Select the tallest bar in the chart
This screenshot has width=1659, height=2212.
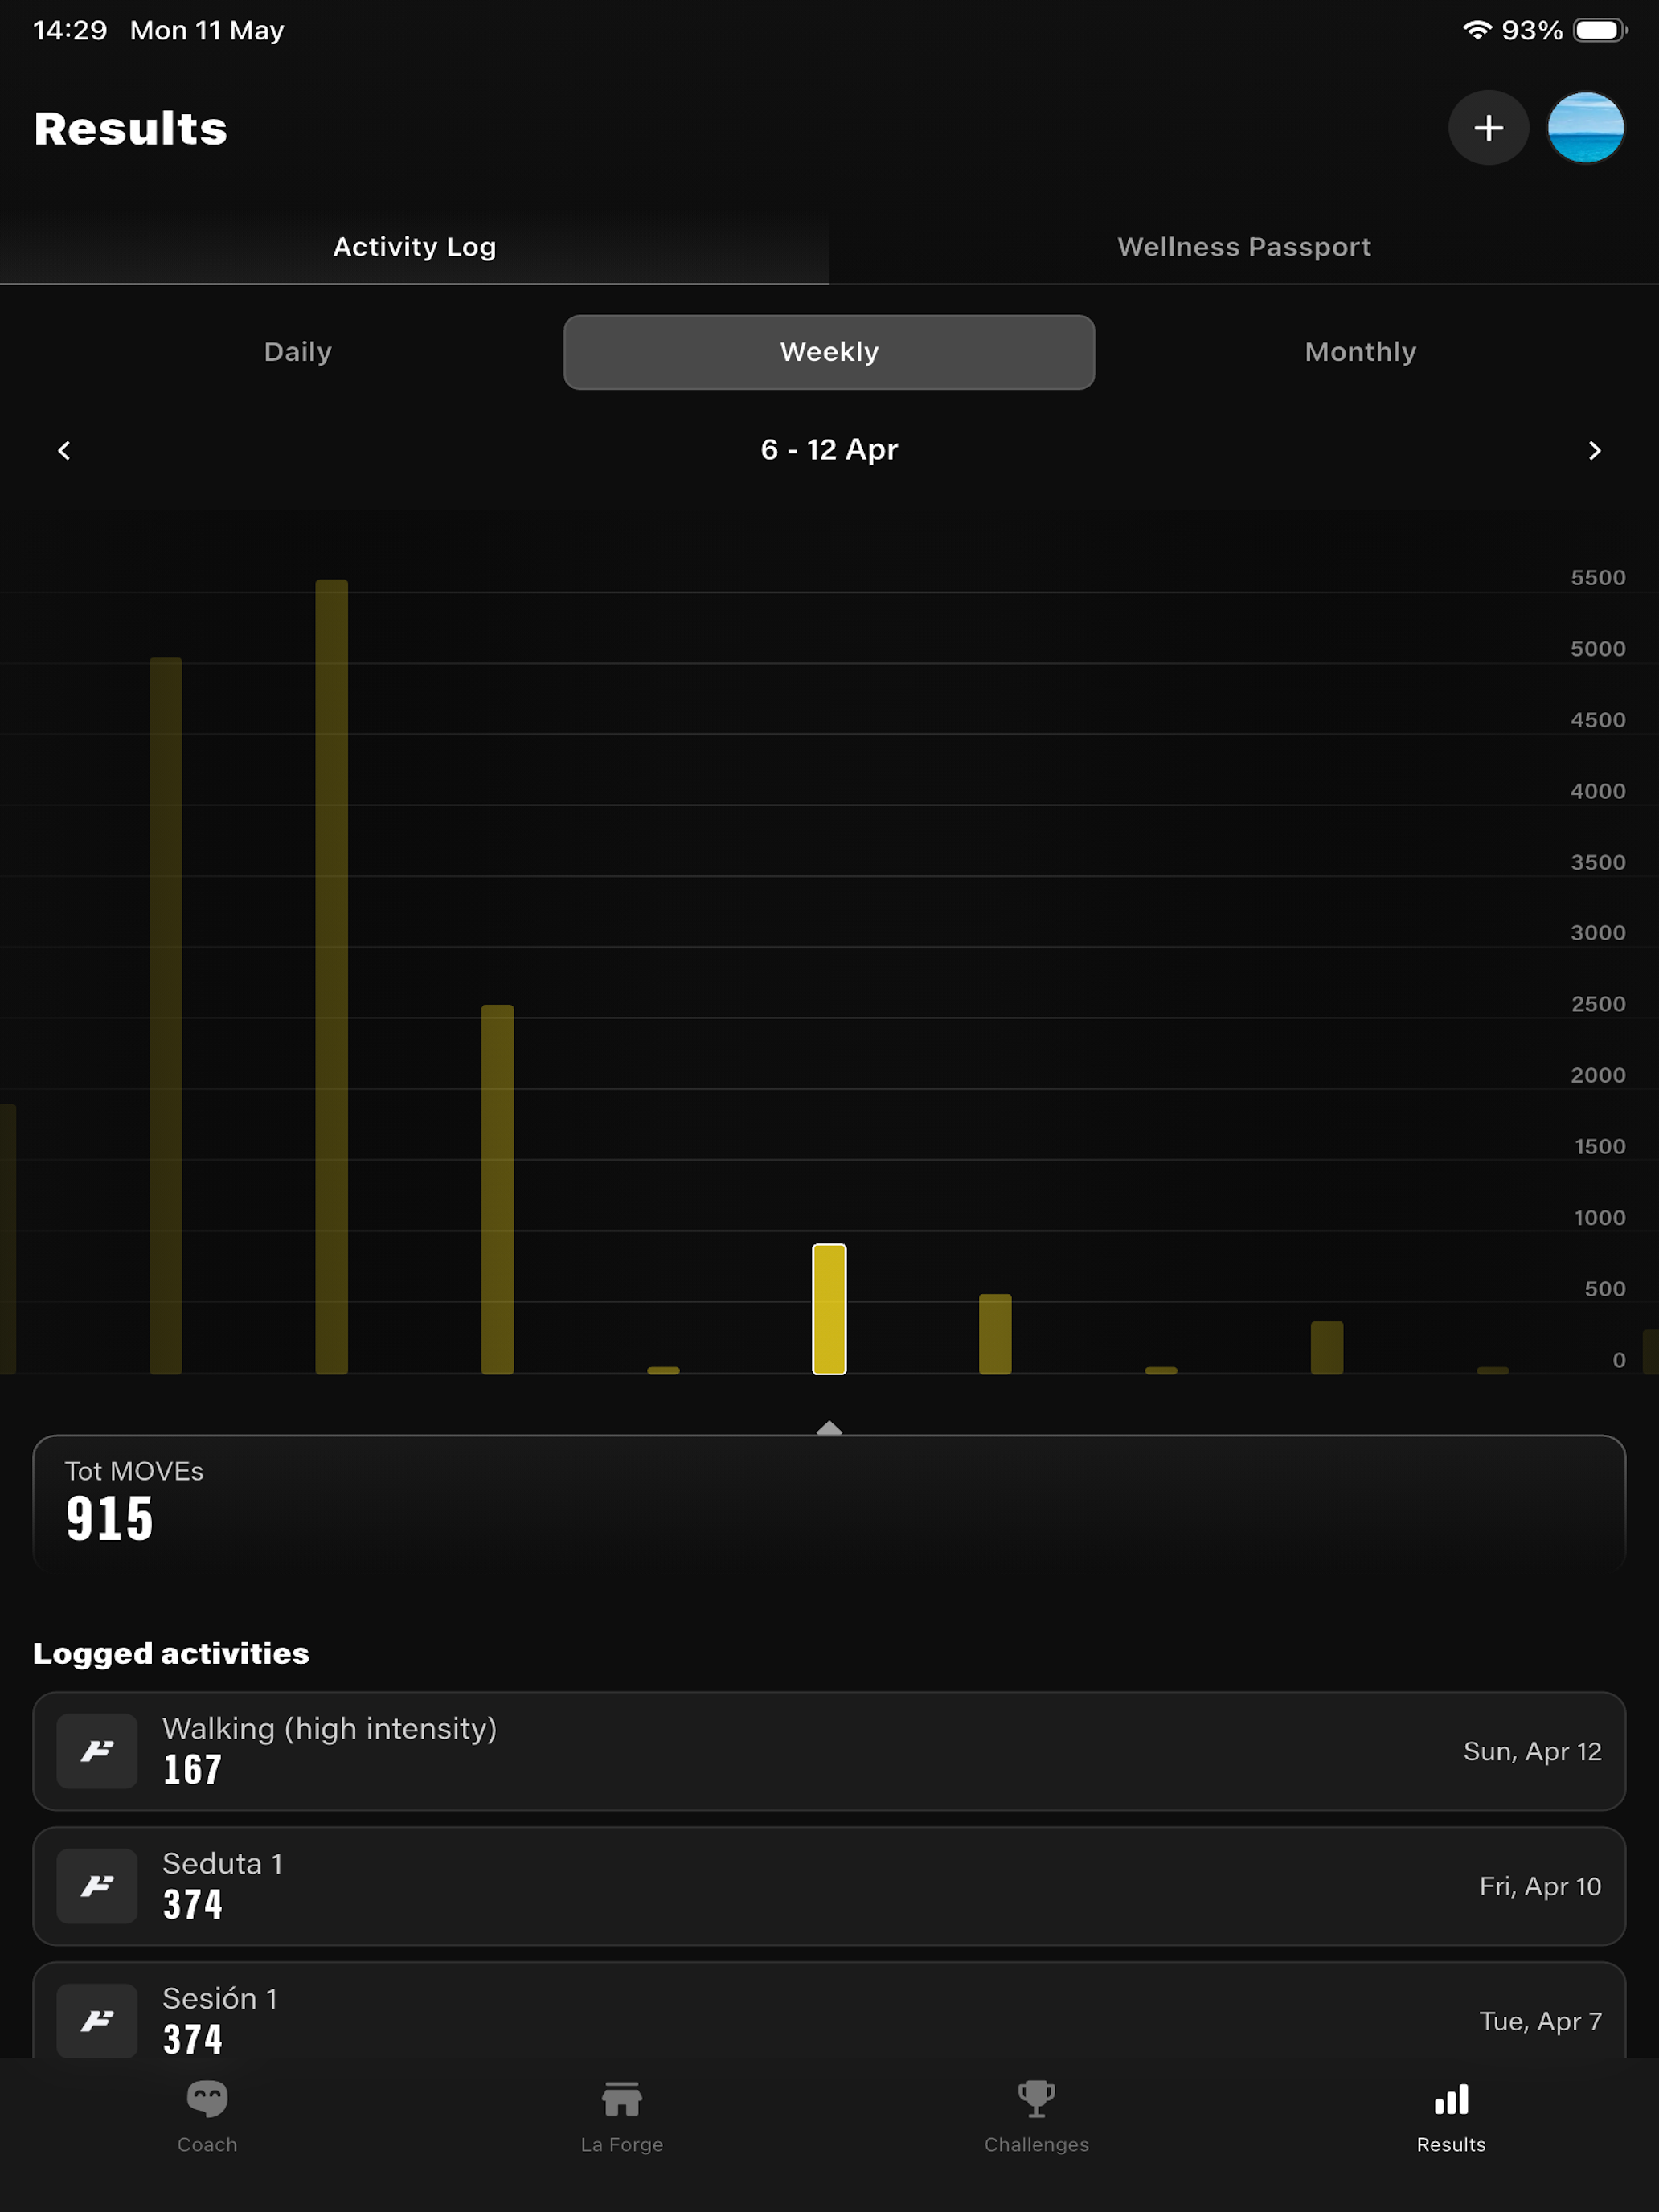332,977
